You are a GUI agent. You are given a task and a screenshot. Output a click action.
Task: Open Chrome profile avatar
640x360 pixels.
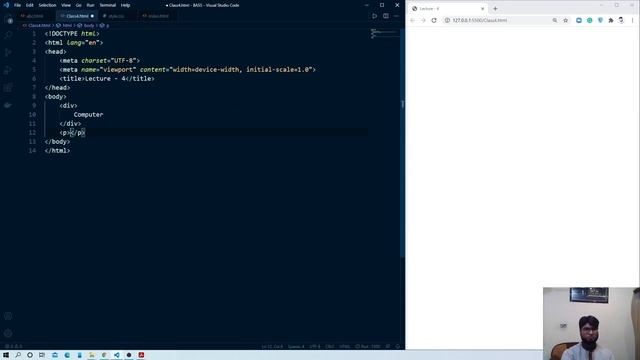(x=621, y=20)
